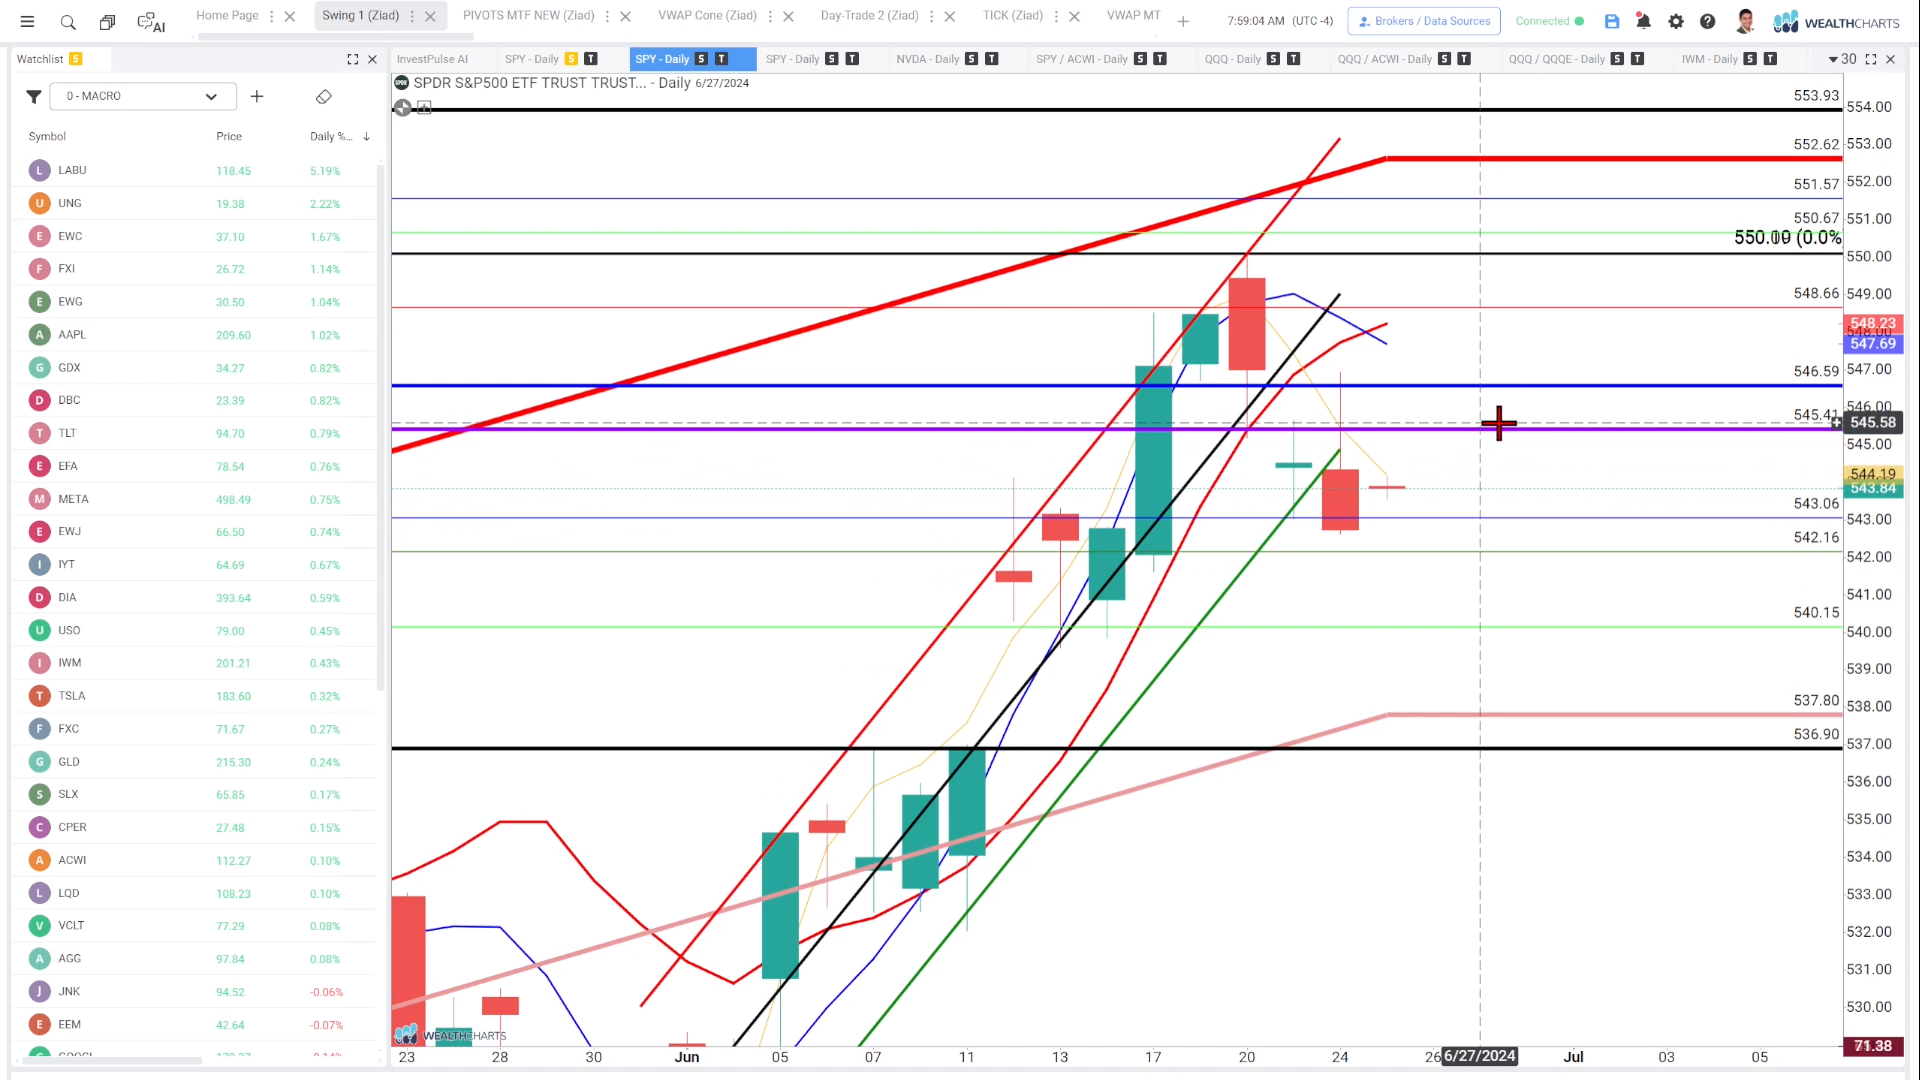Click the 545.58 crosshair price label
1920x1080 pixels.
coord(1872,423)
